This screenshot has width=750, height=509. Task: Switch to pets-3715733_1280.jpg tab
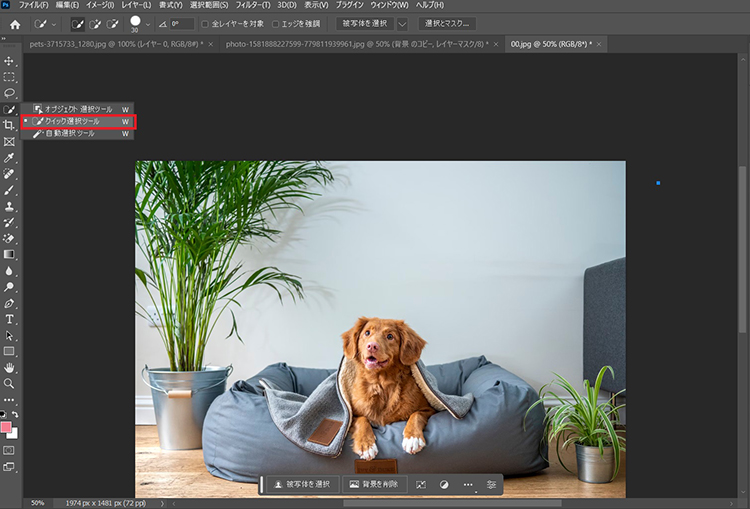116,44
